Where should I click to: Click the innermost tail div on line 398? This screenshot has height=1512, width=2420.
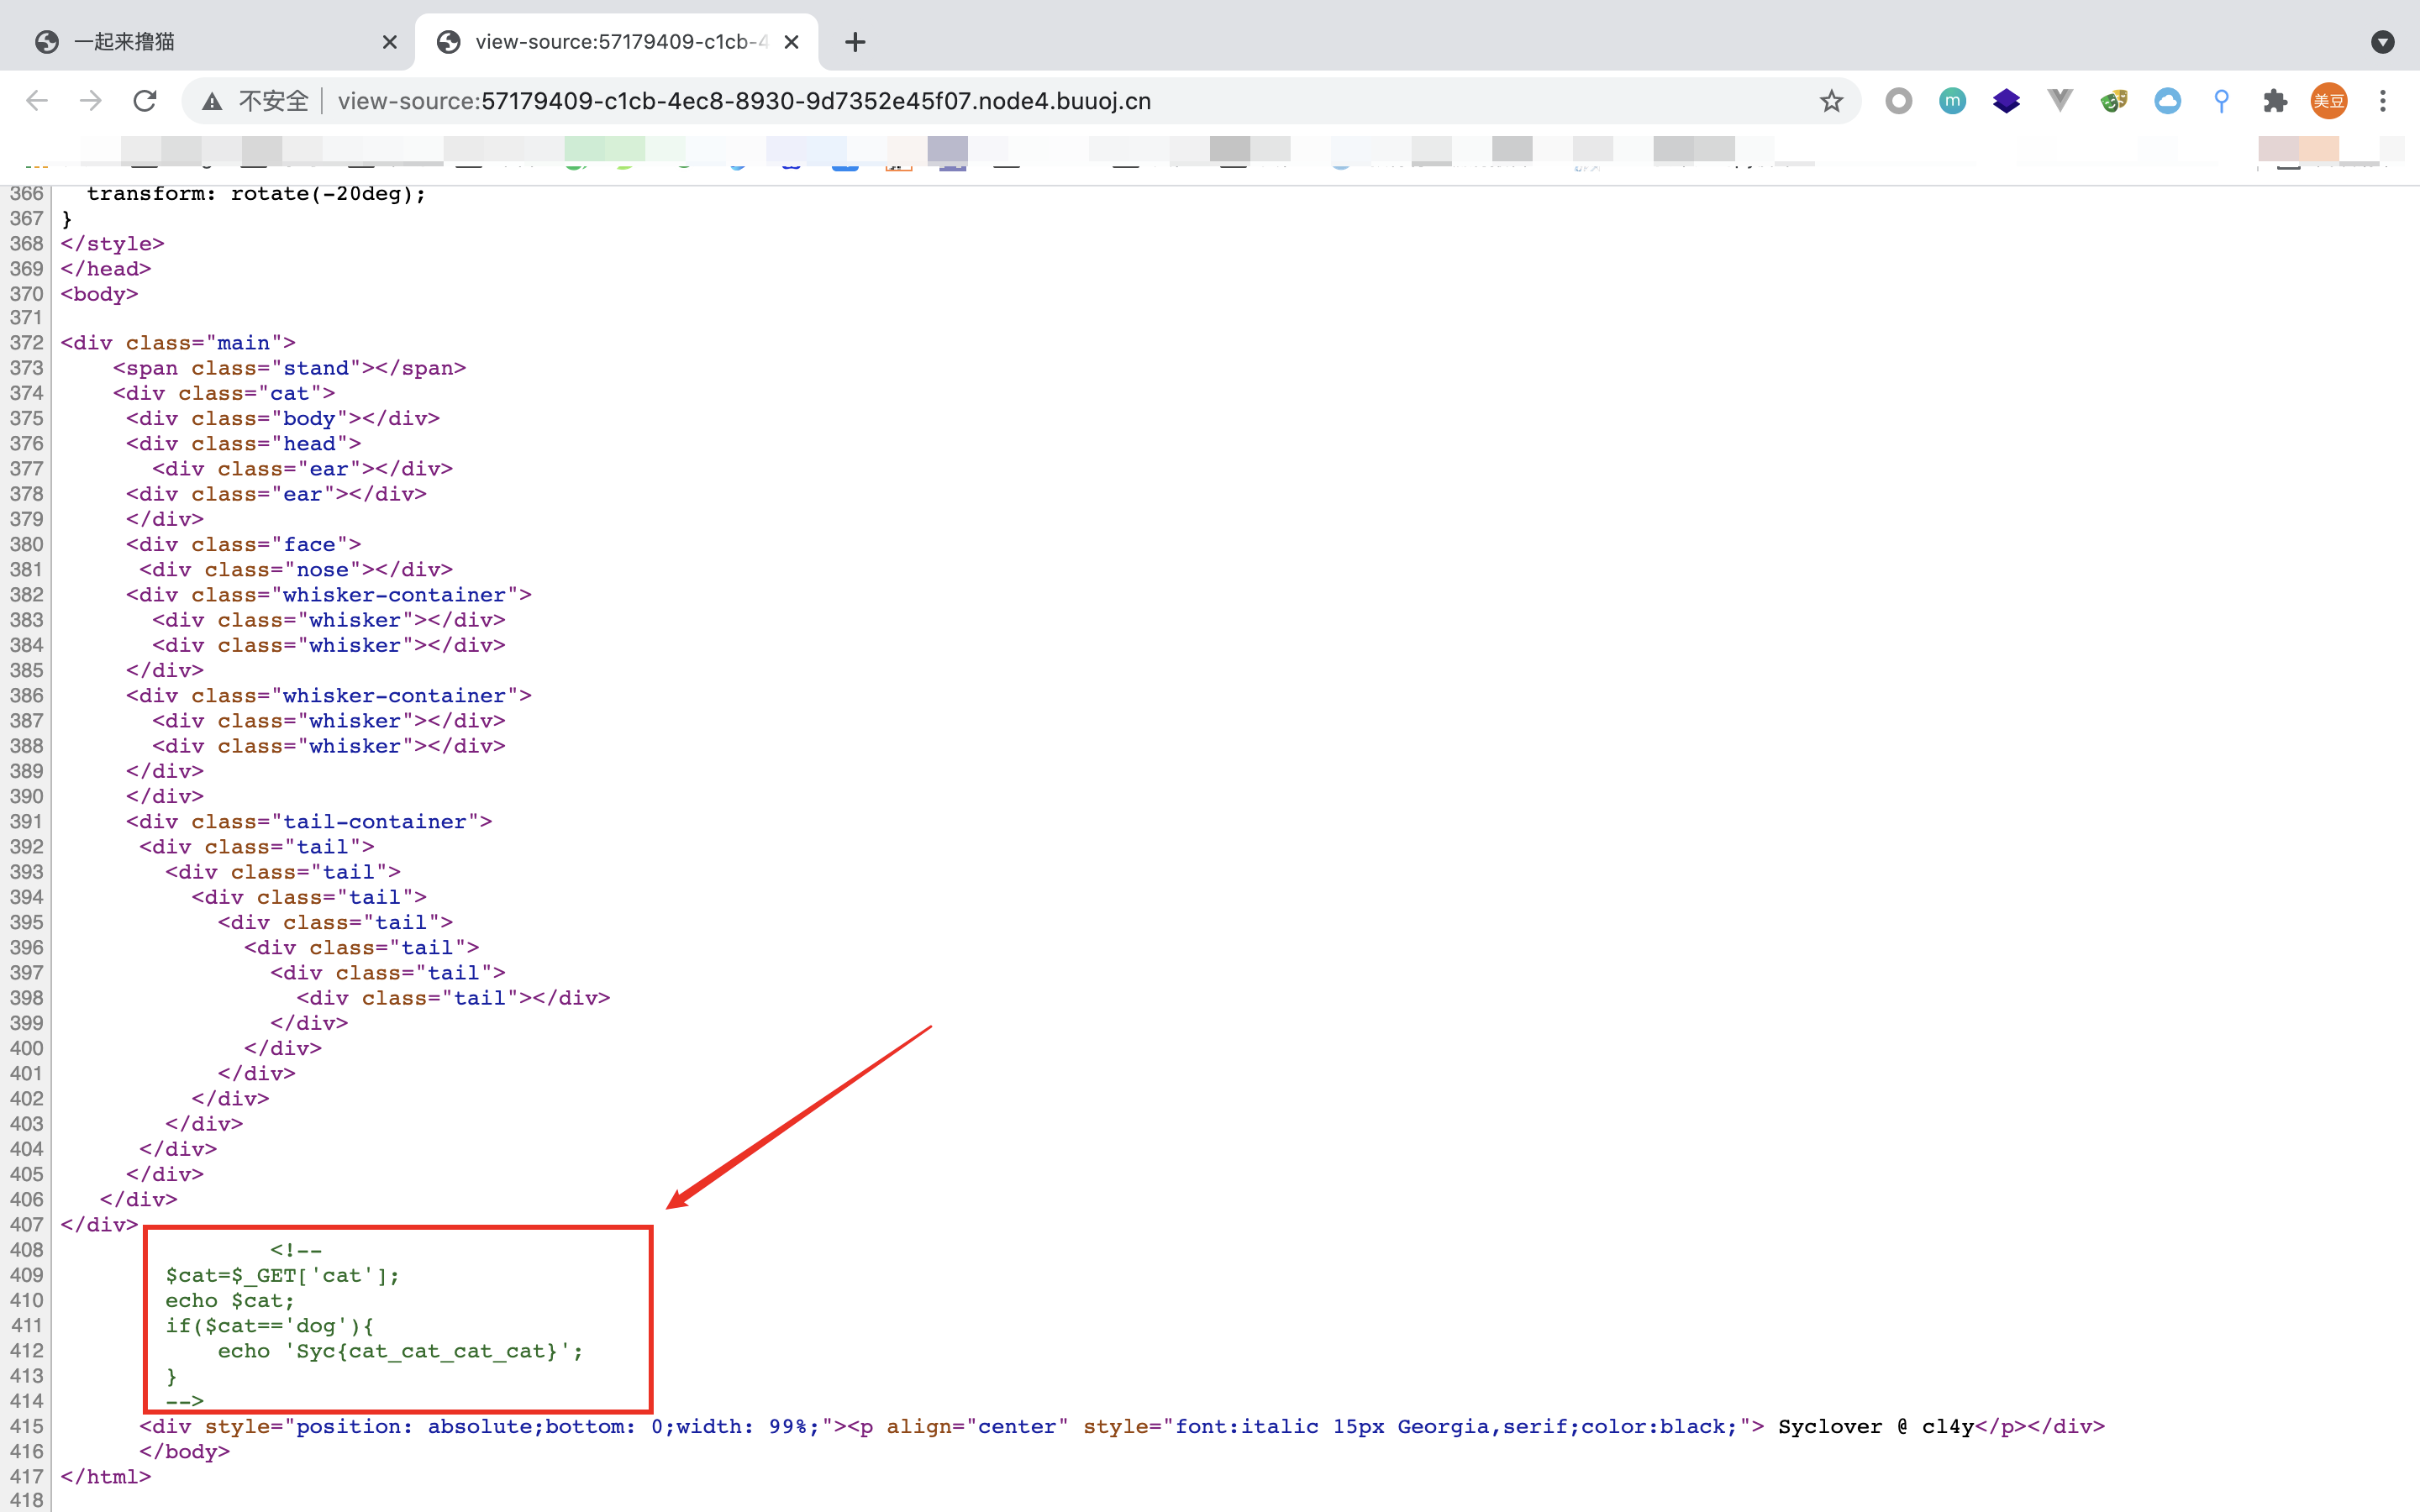(453, 998)
